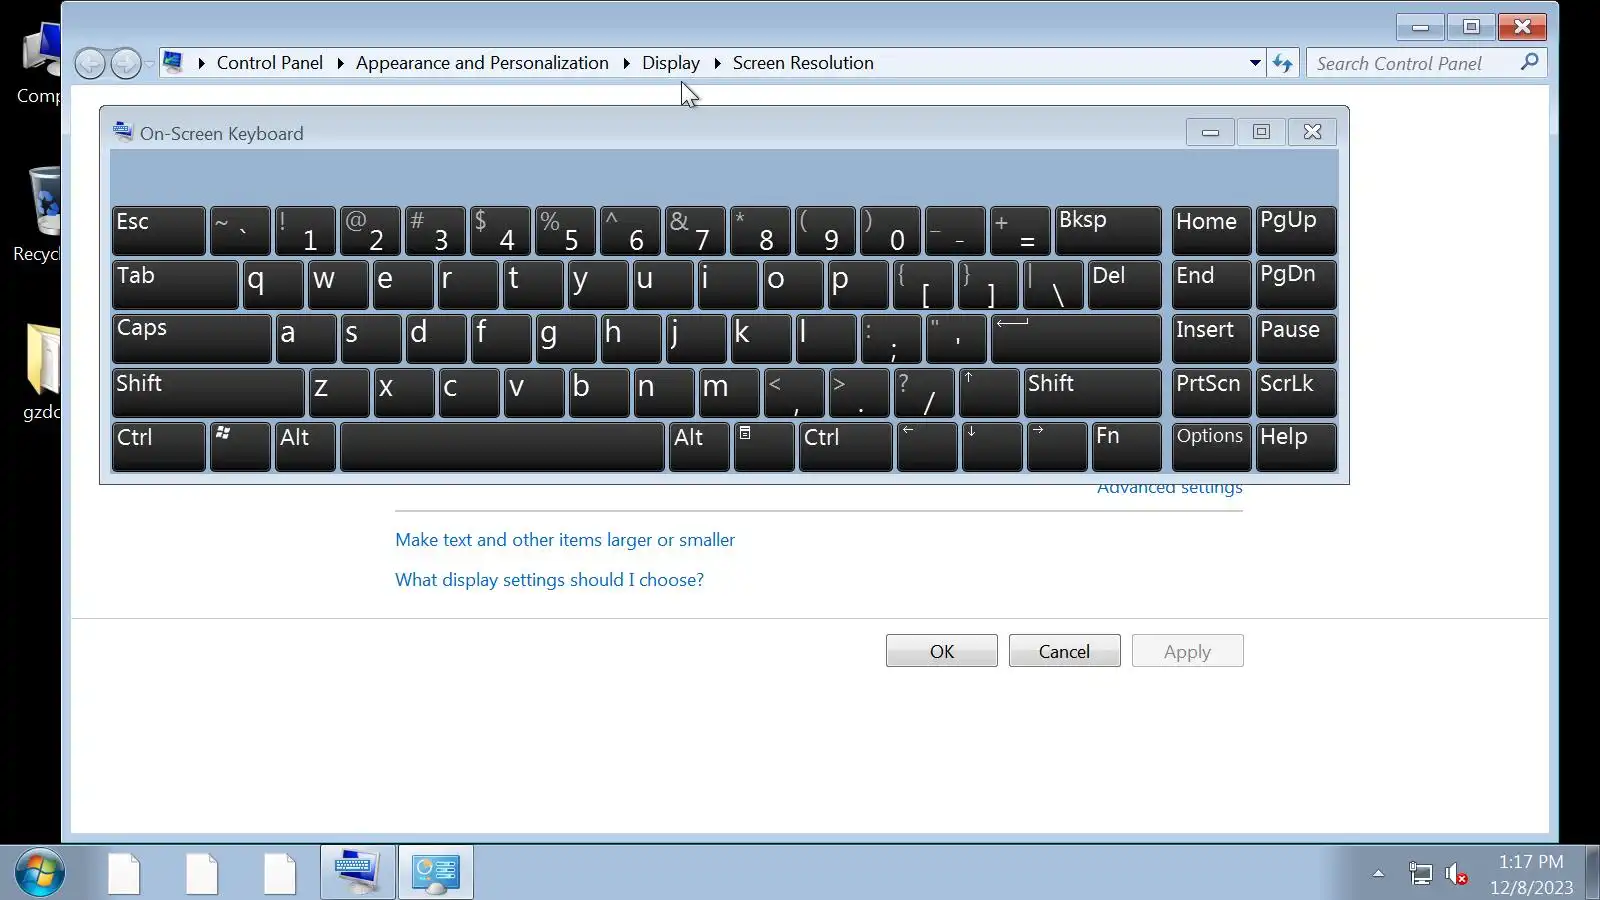The image size is (1600, 900).
Task: Open the Advanced settings link
Action: [1170, 488]
